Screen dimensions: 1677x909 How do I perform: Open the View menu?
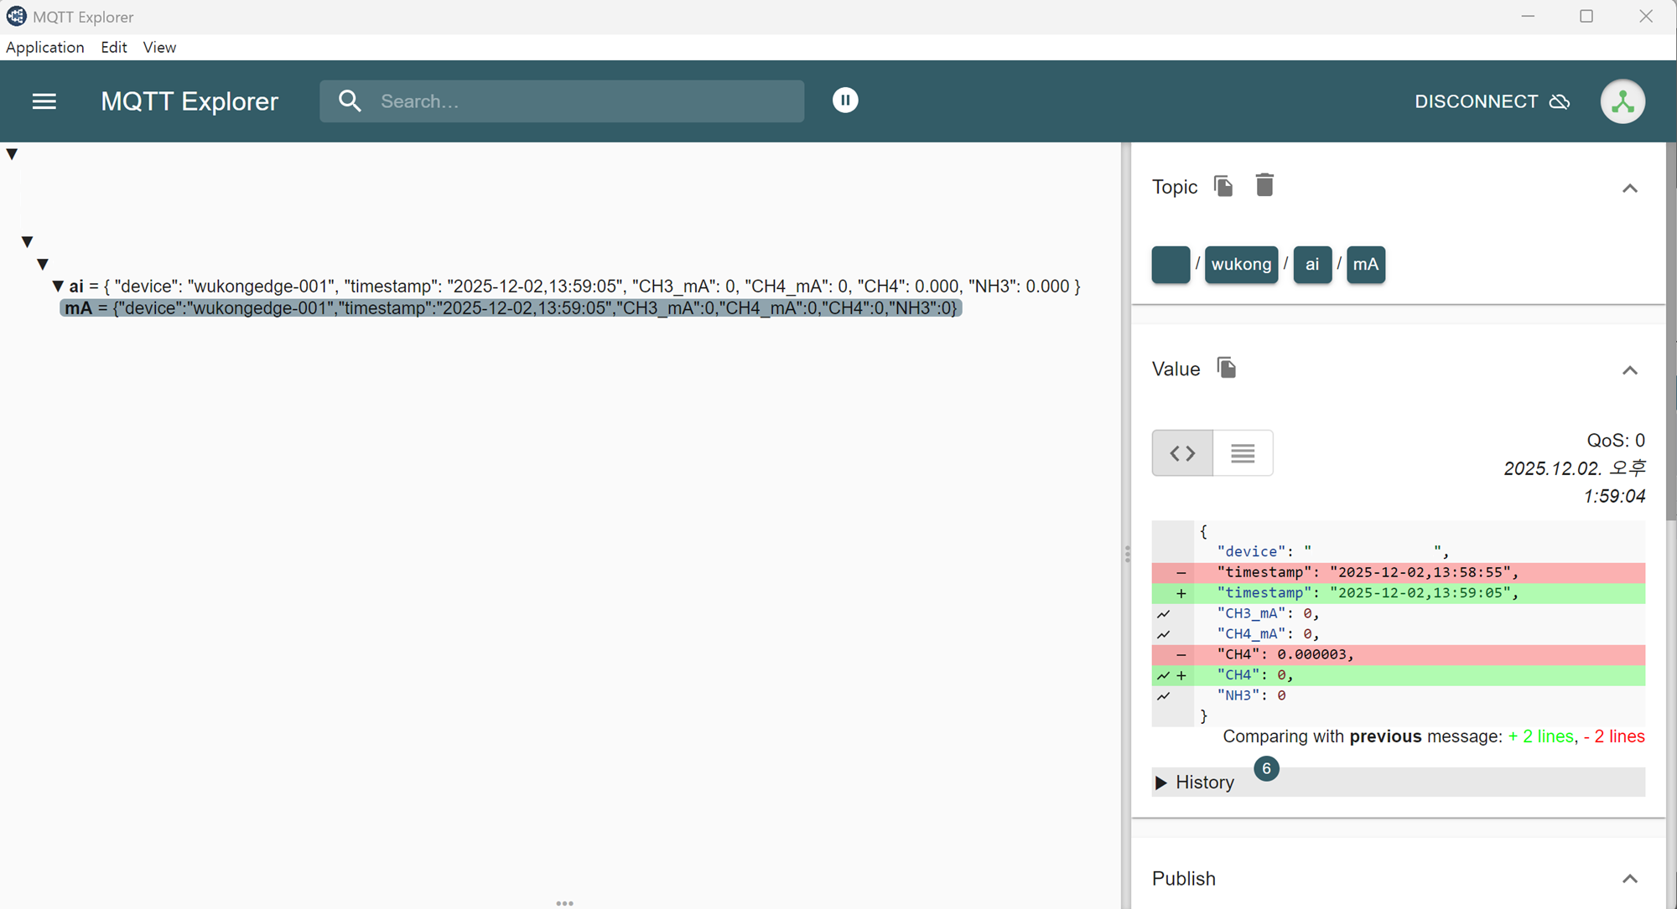pos(159,47)
